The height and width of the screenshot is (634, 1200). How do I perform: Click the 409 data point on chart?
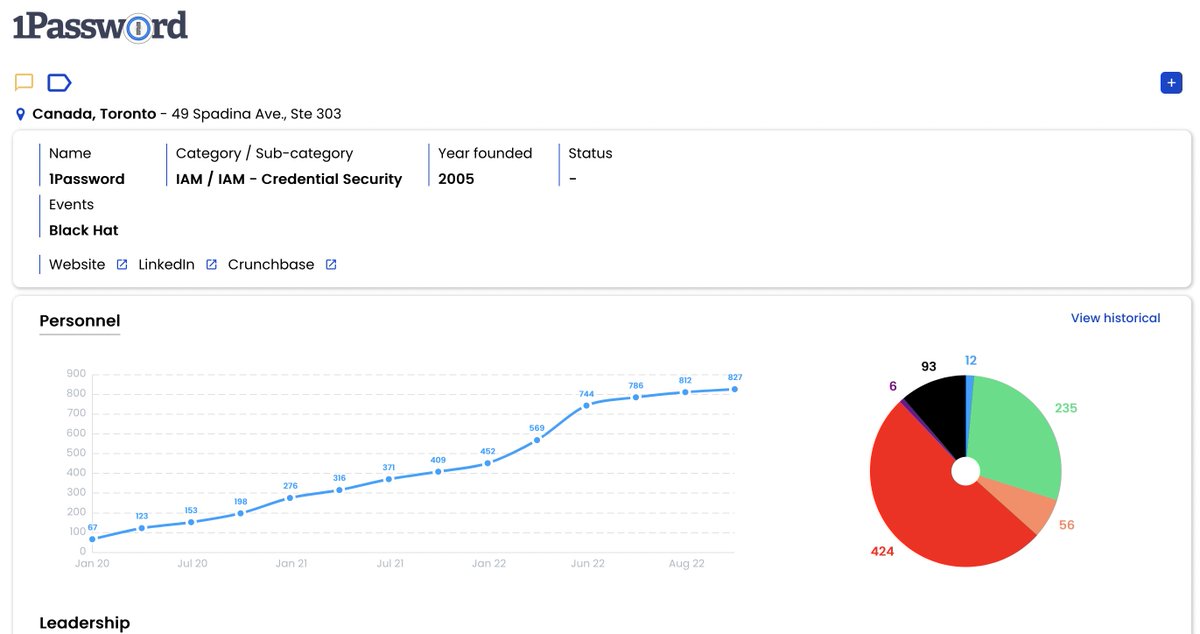coord(438,471)
